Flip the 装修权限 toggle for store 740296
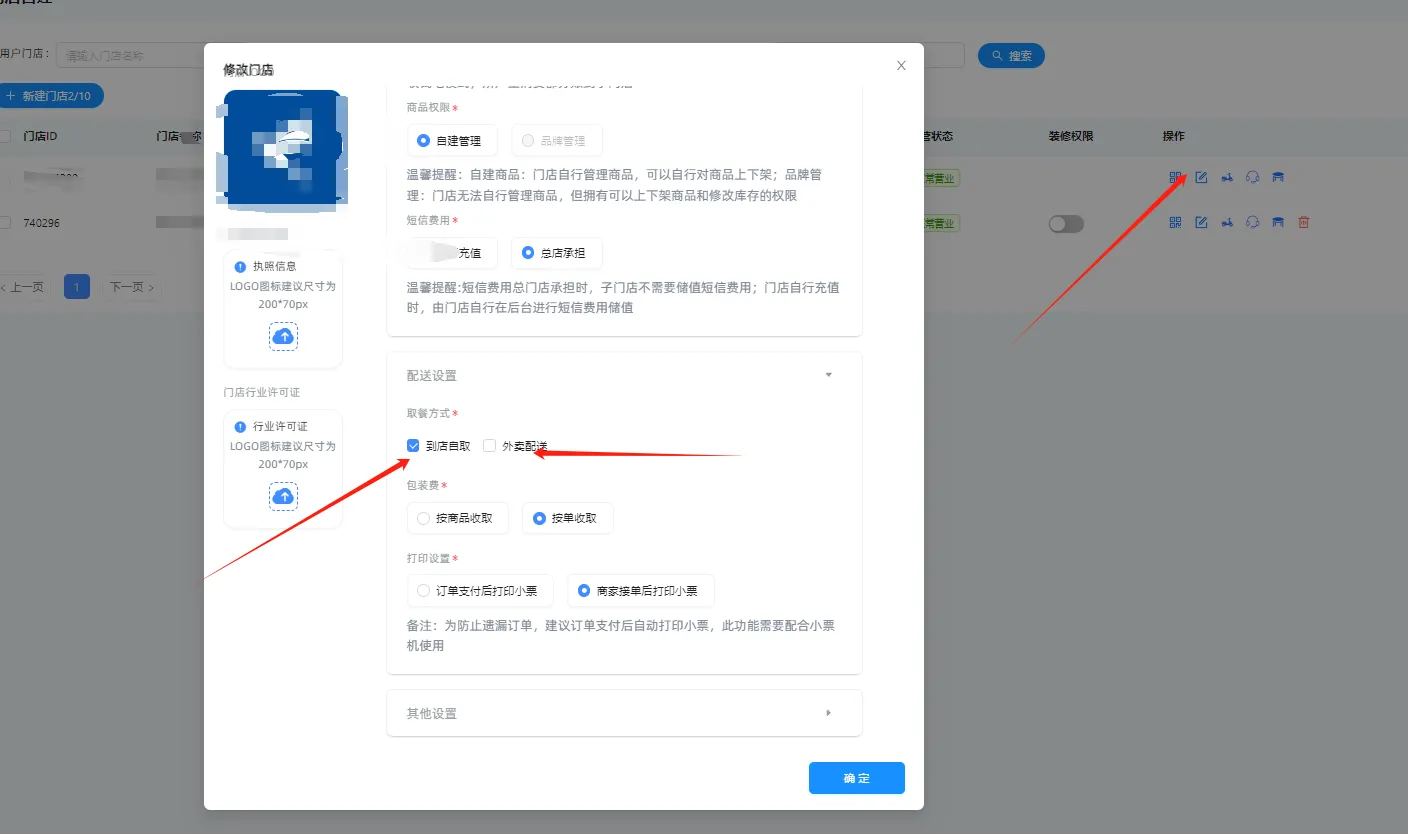Image resolution: width=1408 pixels, height=834 pixels. tap(1066, 222)
